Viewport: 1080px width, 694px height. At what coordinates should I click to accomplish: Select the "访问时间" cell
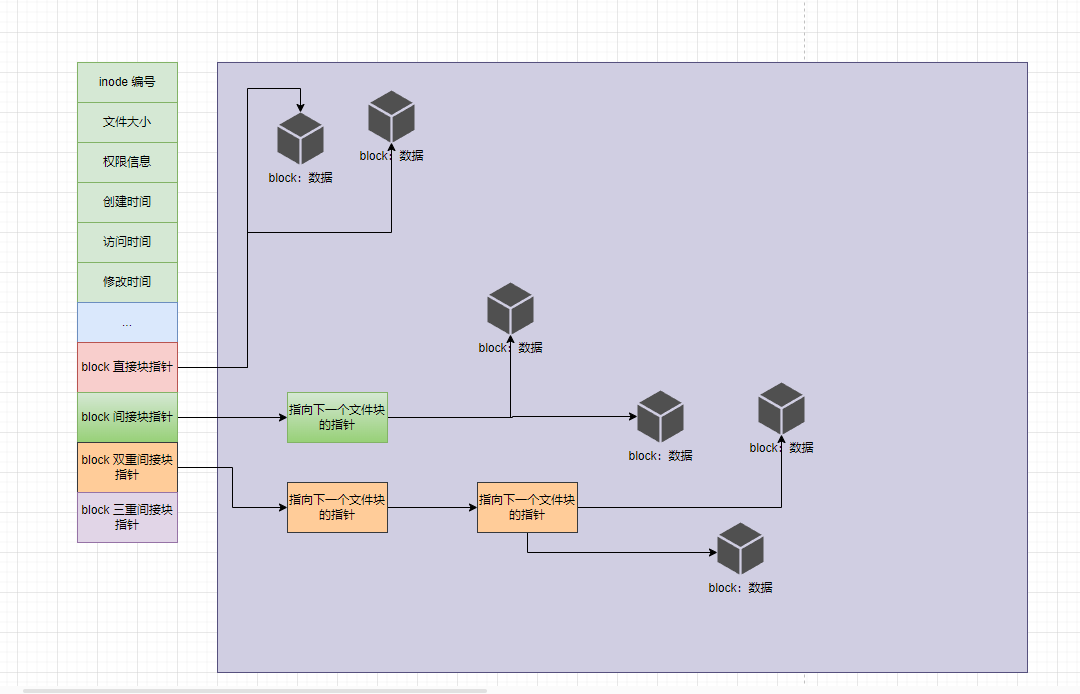pyautogui.click(x=127, y=242)
